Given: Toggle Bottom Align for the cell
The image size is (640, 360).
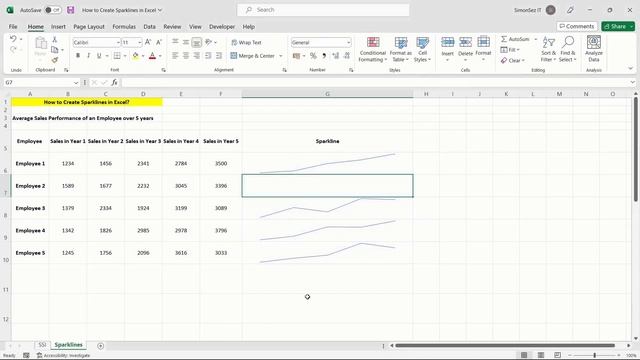Looking at the screenshot, I should (x=196, y=42).
